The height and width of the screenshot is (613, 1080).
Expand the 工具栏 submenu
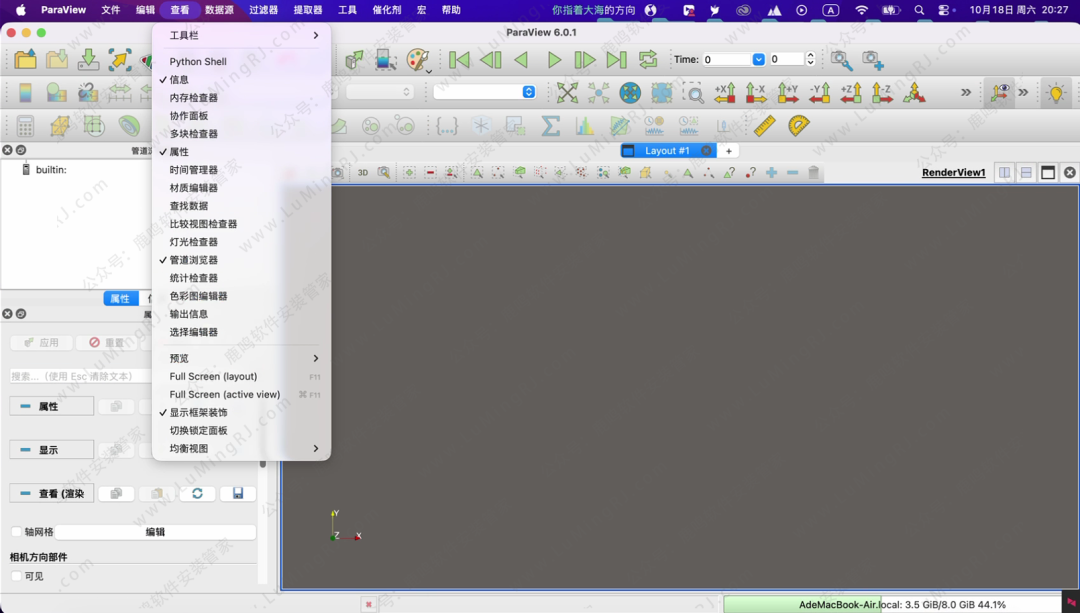[x=240, y=35]
